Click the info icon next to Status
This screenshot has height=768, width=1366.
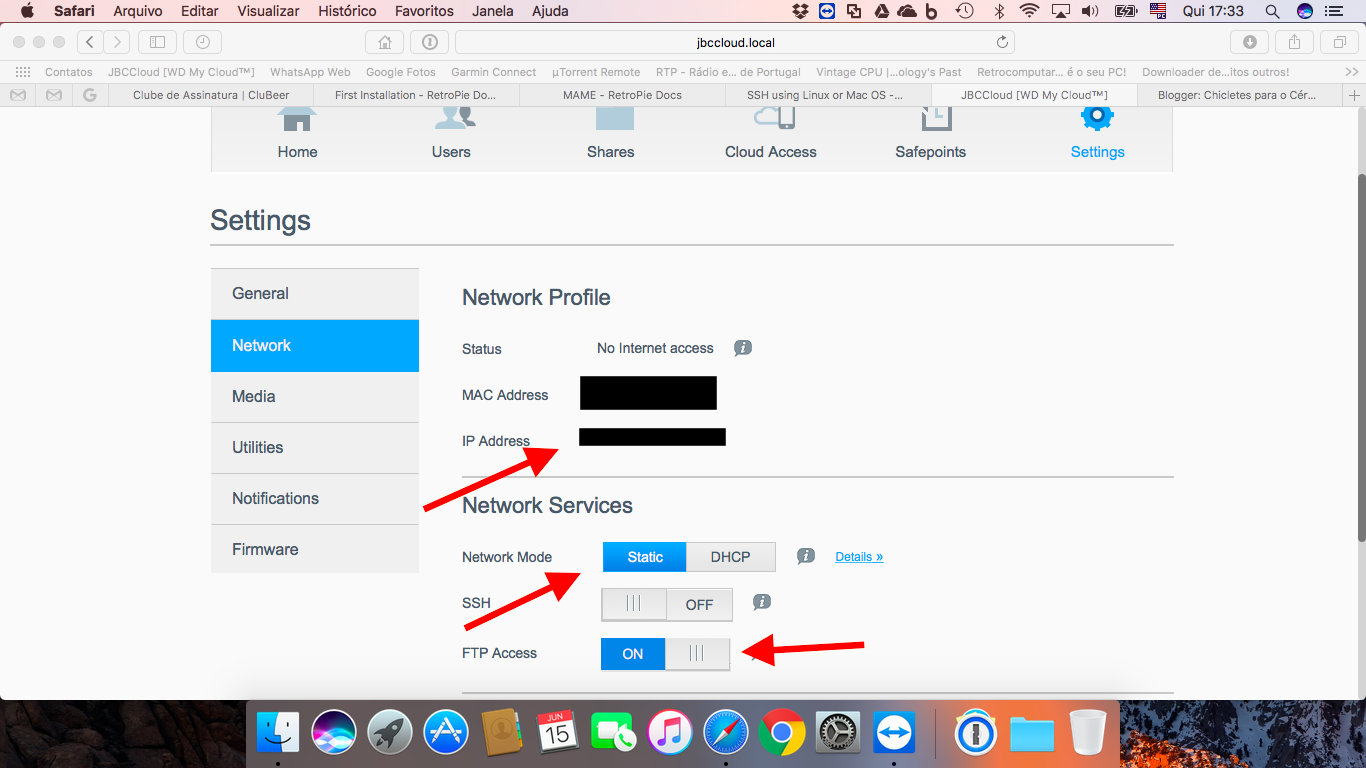[x=742, y=348]
